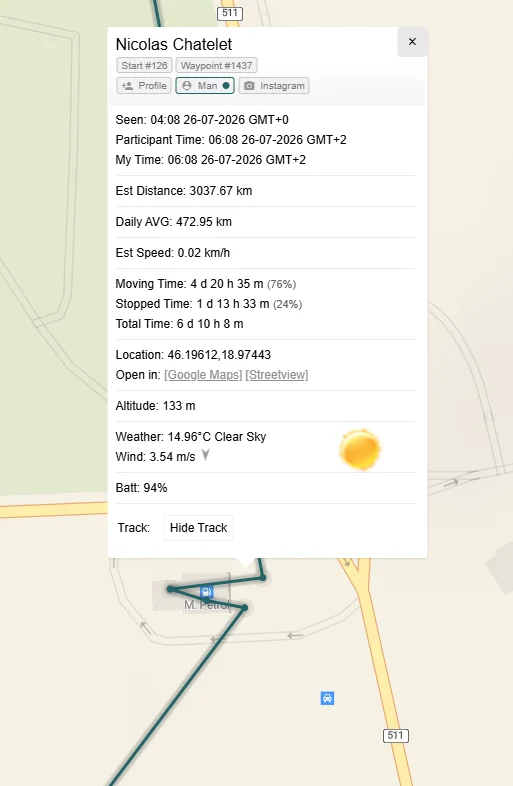Click the gas station map icon
Screen dimensions: 513x786
click(x=207, y=592)
